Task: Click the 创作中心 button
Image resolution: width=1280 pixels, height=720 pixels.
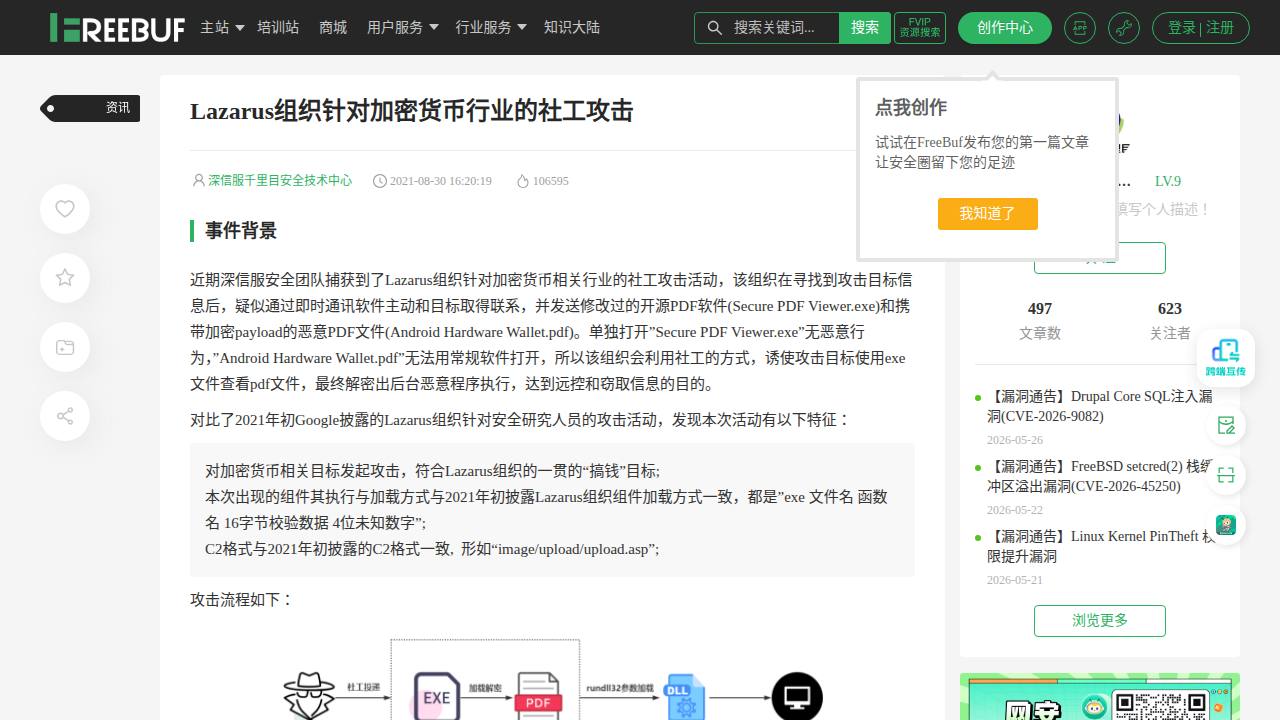Action: pos(1005,28)
